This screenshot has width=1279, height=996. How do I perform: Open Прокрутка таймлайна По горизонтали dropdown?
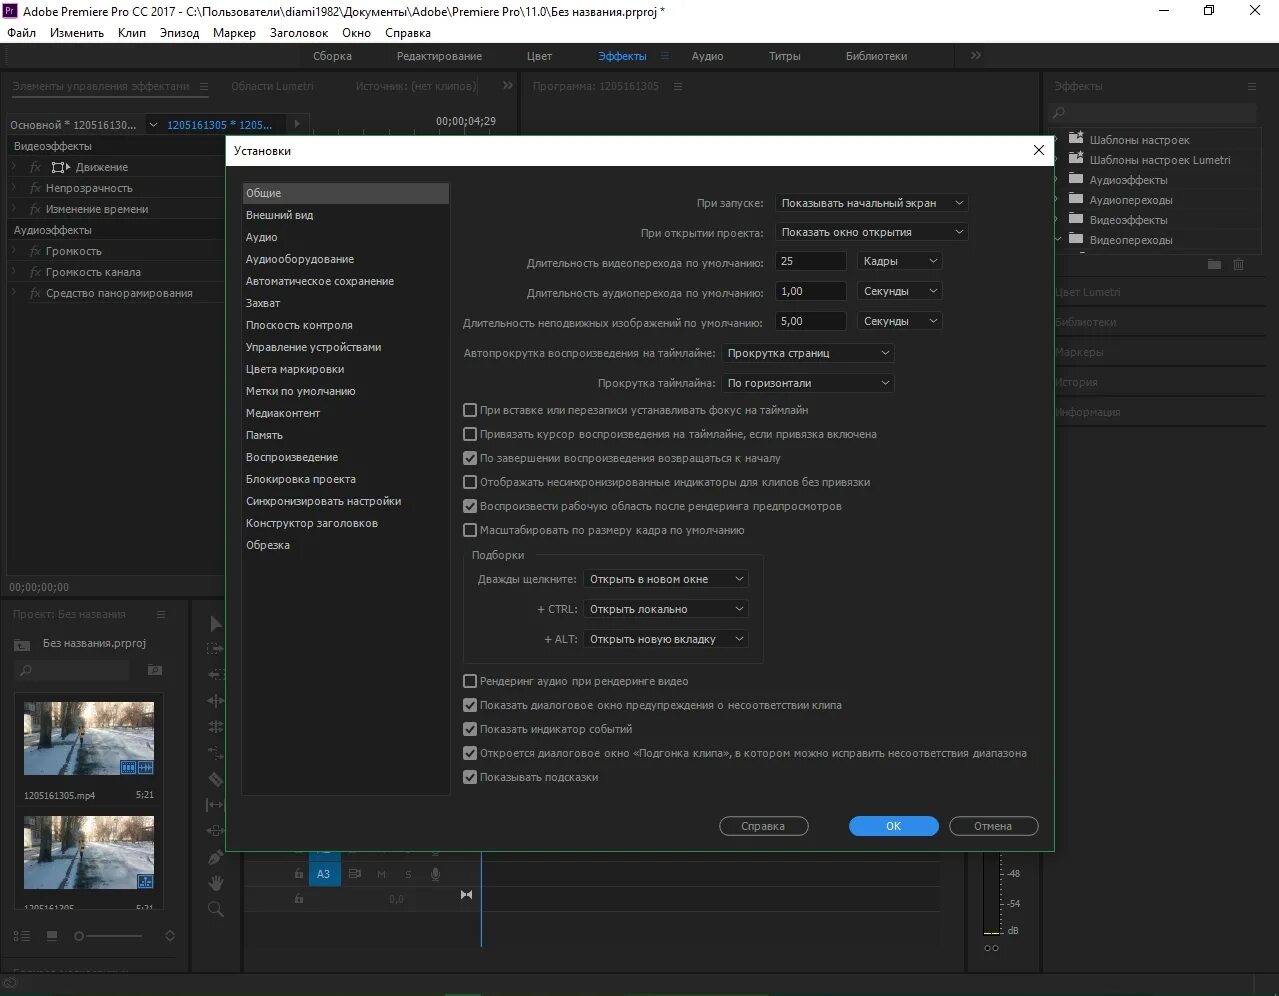pyautogui.click(x=807, y=383)
